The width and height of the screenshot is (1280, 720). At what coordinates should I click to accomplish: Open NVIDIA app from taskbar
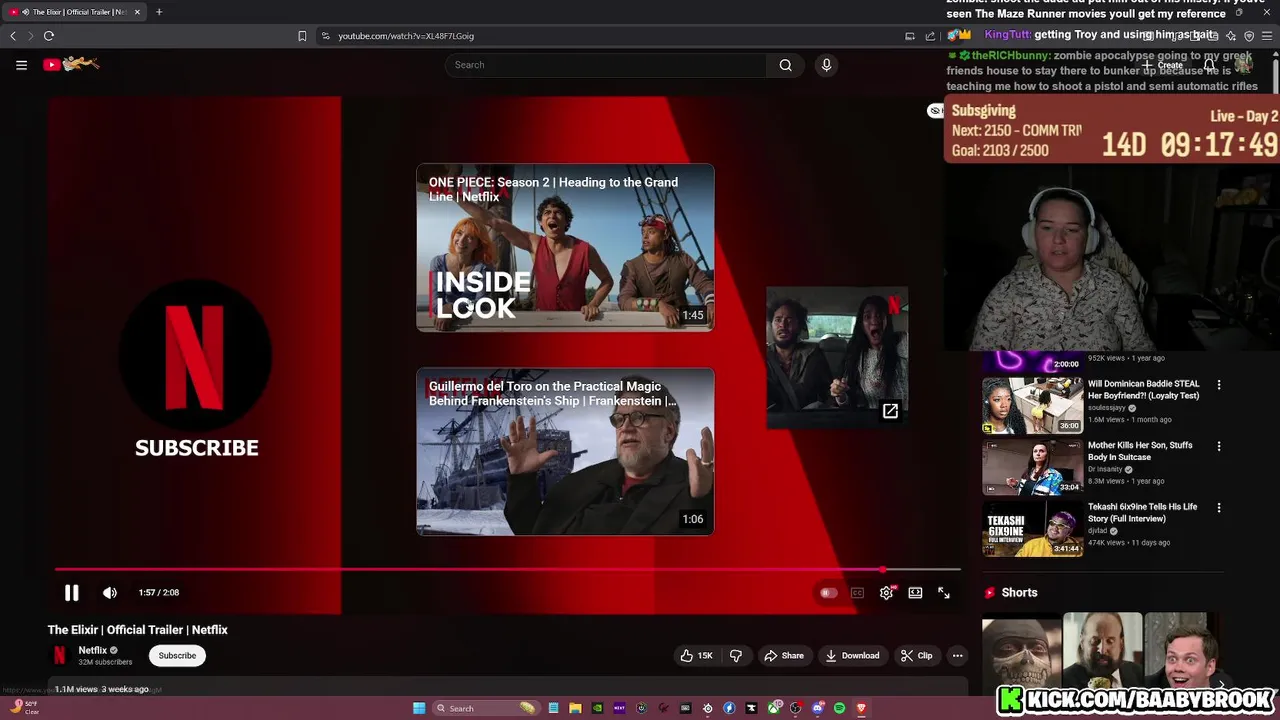pos(597,708)
